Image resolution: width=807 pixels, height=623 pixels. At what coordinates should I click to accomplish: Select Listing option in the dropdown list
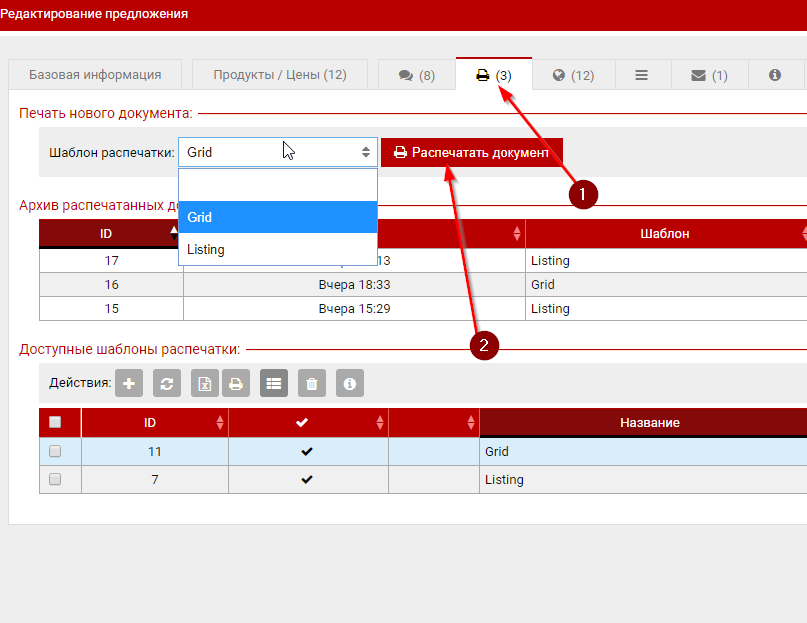click(277, 249)
